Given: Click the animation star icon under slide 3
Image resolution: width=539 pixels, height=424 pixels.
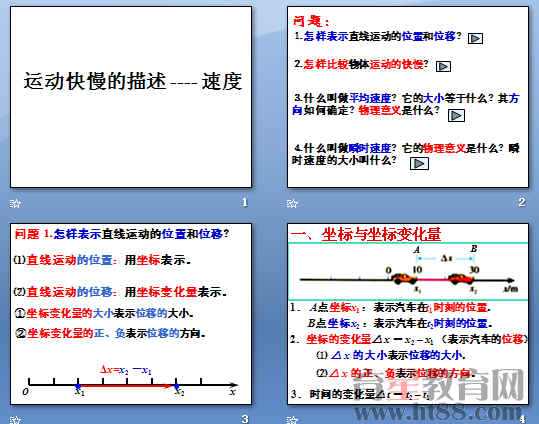Looking at the screenshot, I should tap(15, 420).
